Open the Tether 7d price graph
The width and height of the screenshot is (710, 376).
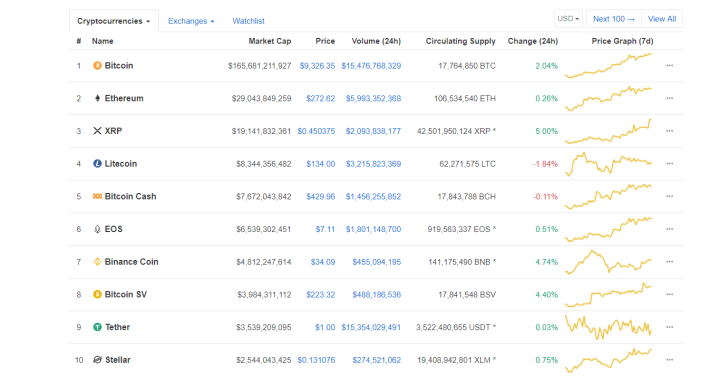pos(609,327)
